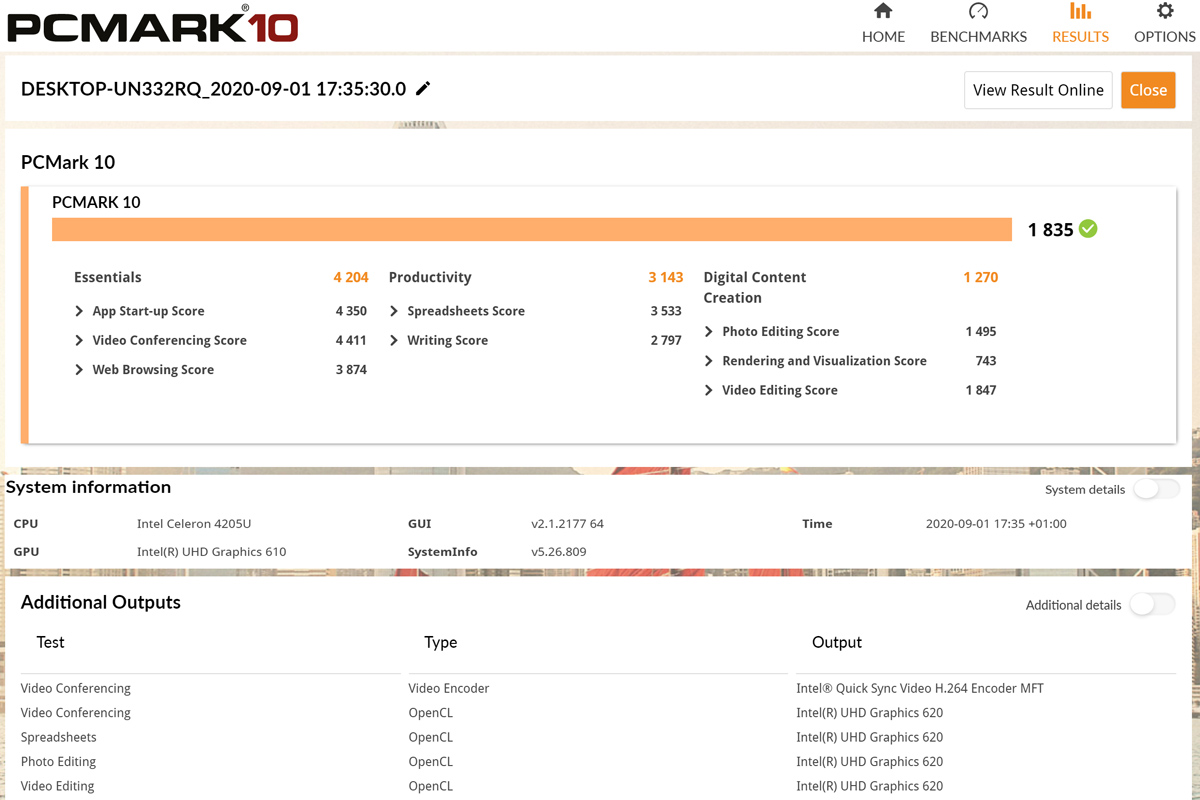Click the Essentials score 4 204

point(351,277)
